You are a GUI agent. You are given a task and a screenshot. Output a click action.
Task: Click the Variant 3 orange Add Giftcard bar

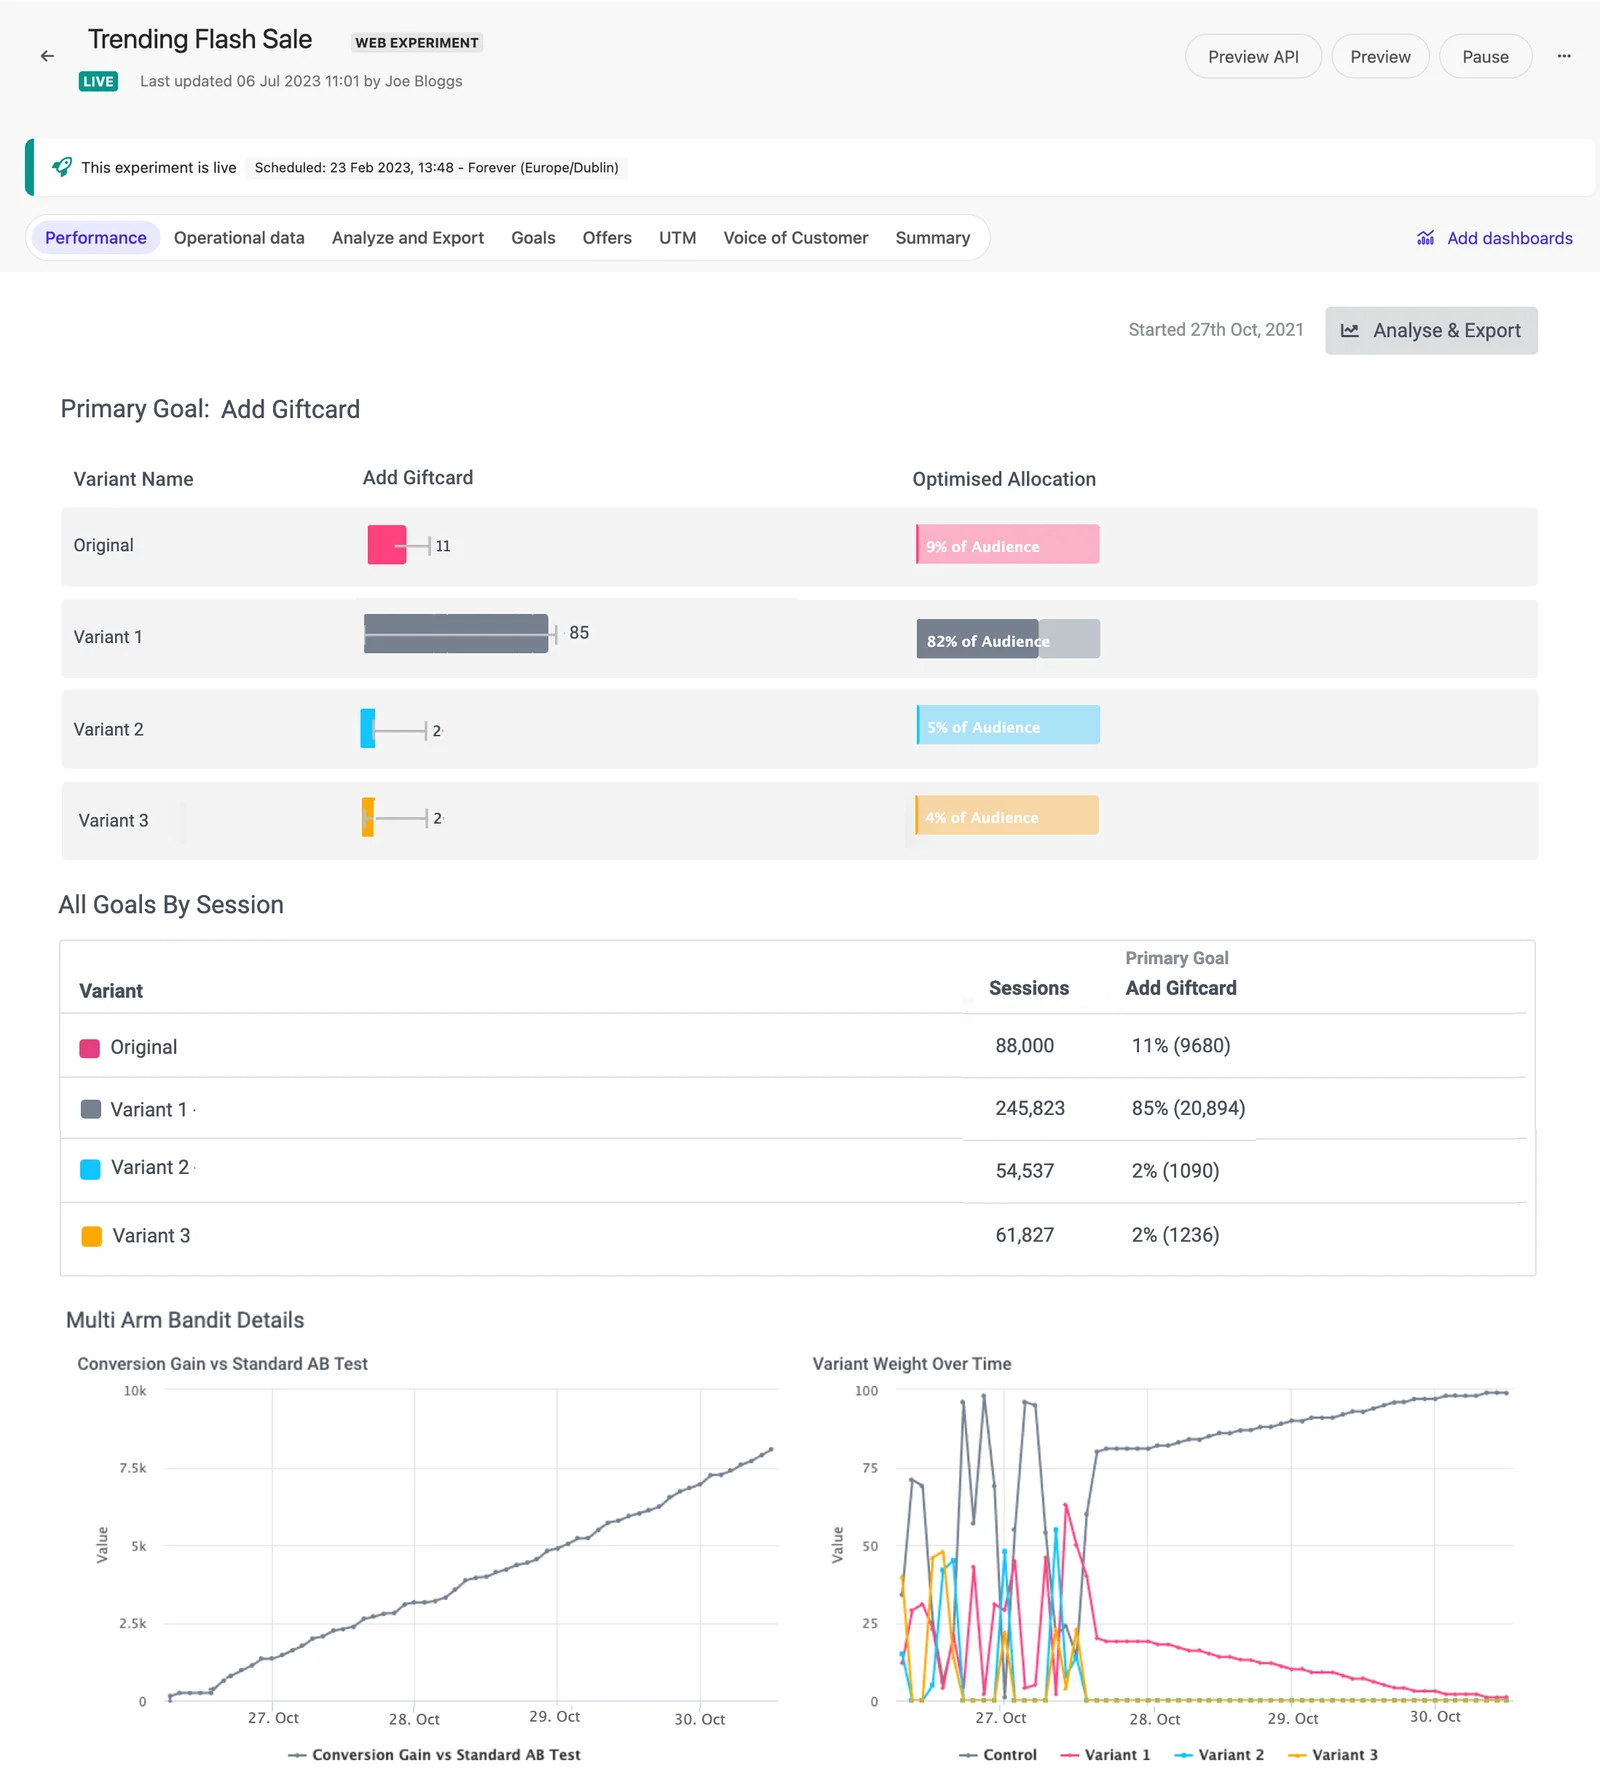click(x=368, y=817)
